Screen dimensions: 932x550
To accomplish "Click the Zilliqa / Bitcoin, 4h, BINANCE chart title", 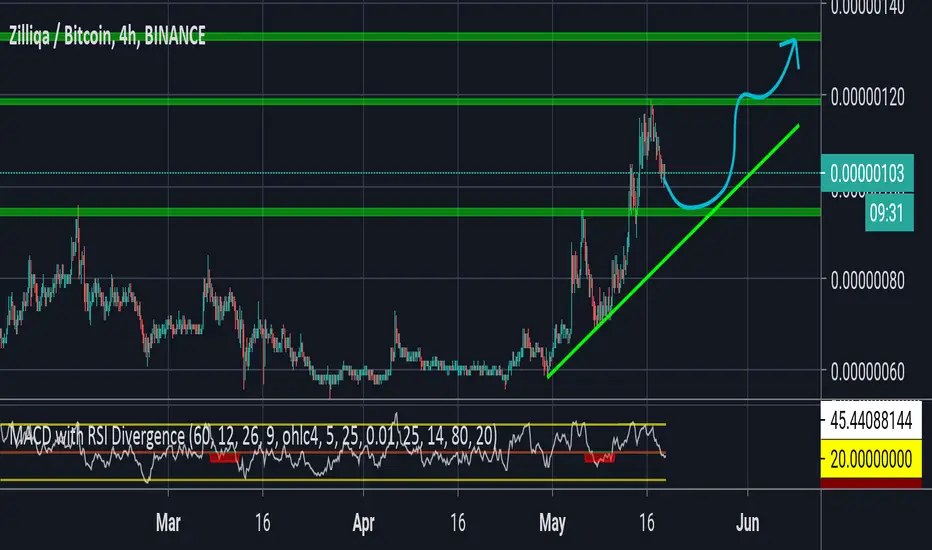I will pos(107,36).
